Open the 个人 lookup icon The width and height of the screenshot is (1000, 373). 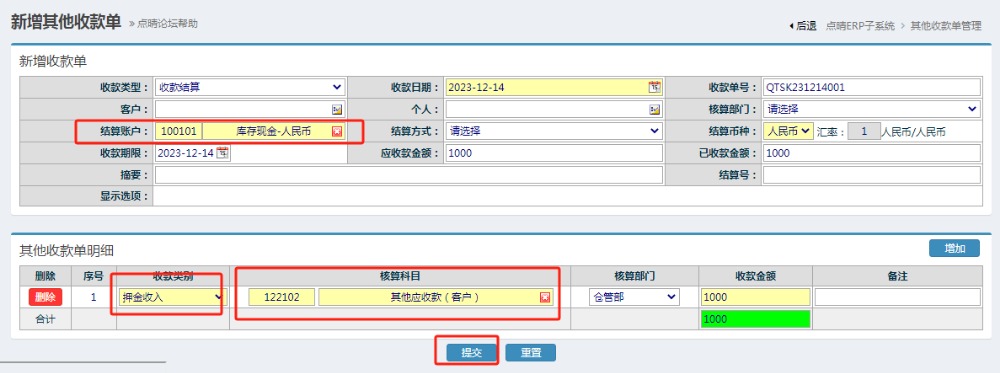point(654,110)
